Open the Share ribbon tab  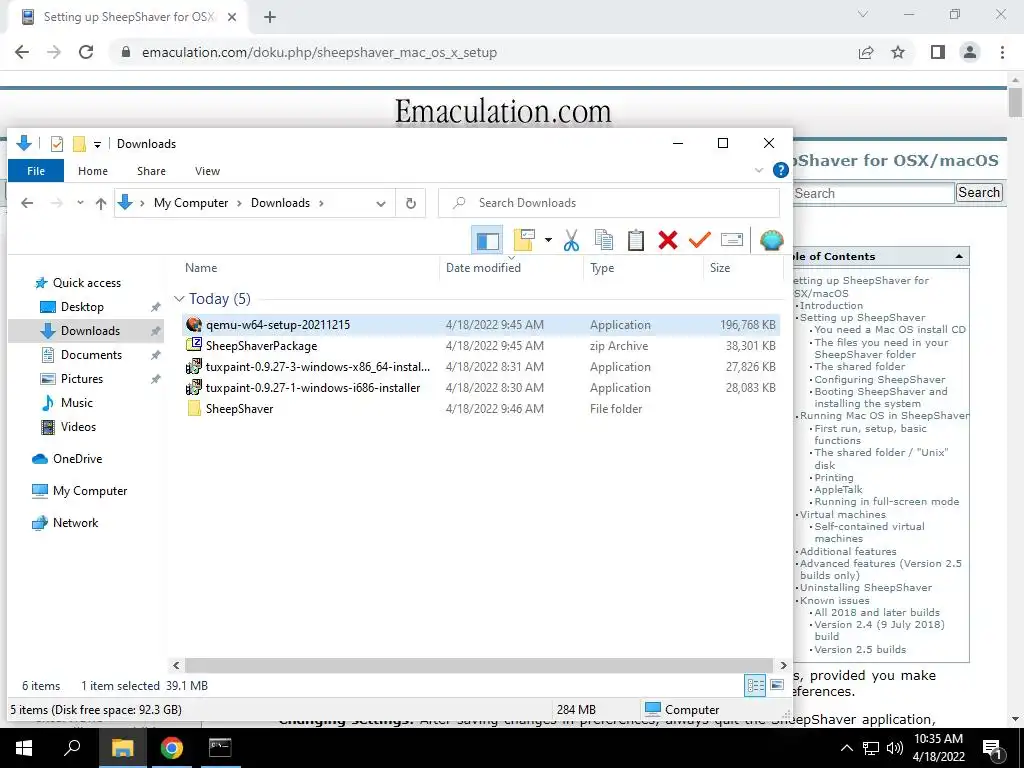[151, 171]
